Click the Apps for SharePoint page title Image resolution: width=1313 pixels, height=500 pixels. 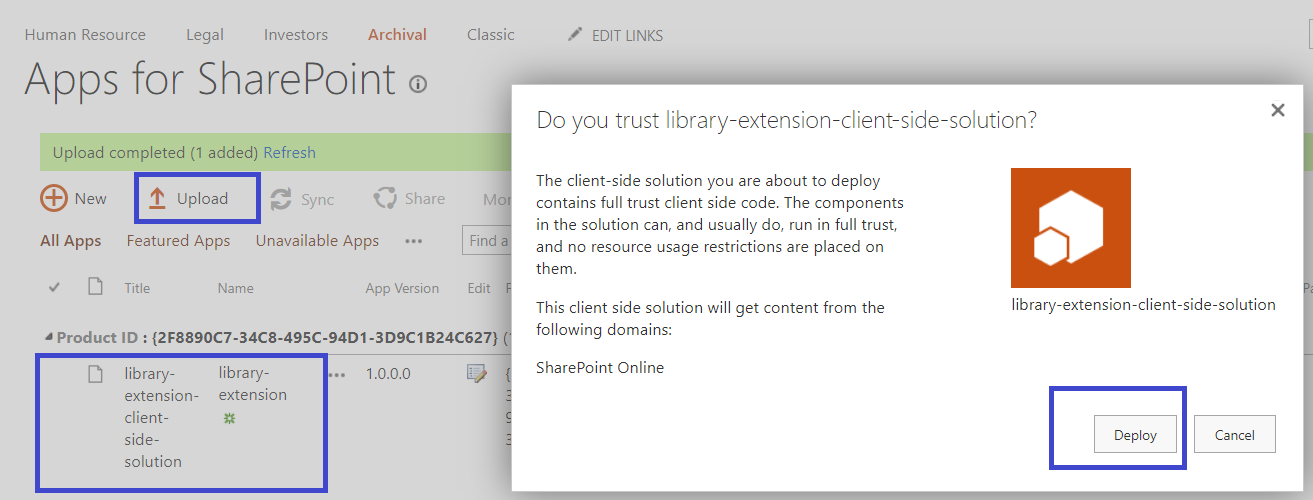coord(210,78)
